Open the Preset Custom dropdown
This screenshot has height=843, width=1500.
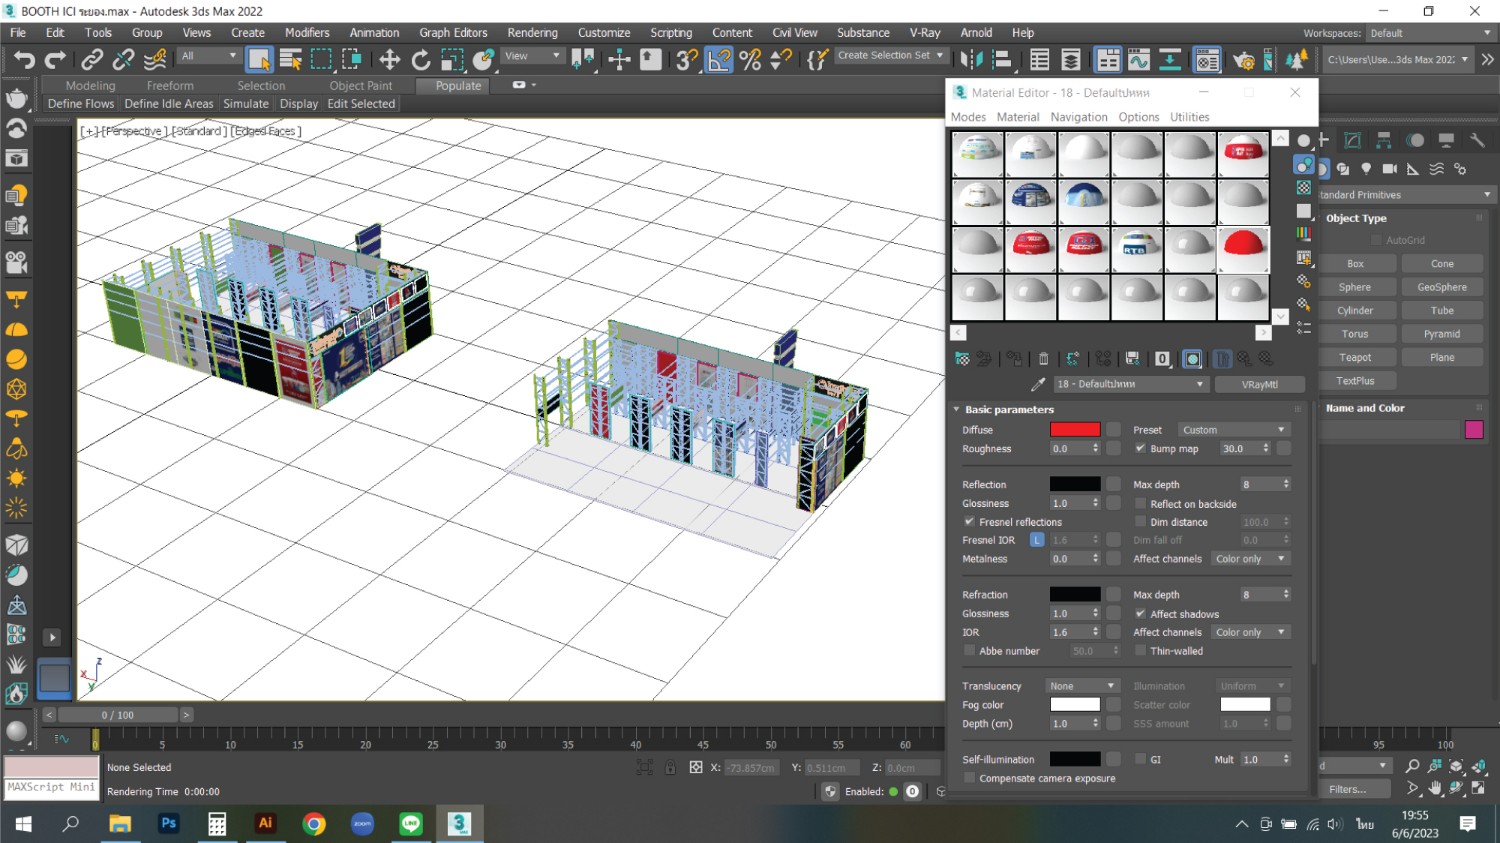pos(1233,430)
